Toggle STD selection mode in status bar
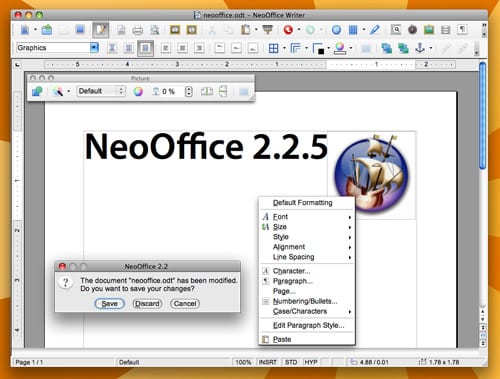Screen dimensions: 500x379 pyautogui.click(x=291, y=362)
